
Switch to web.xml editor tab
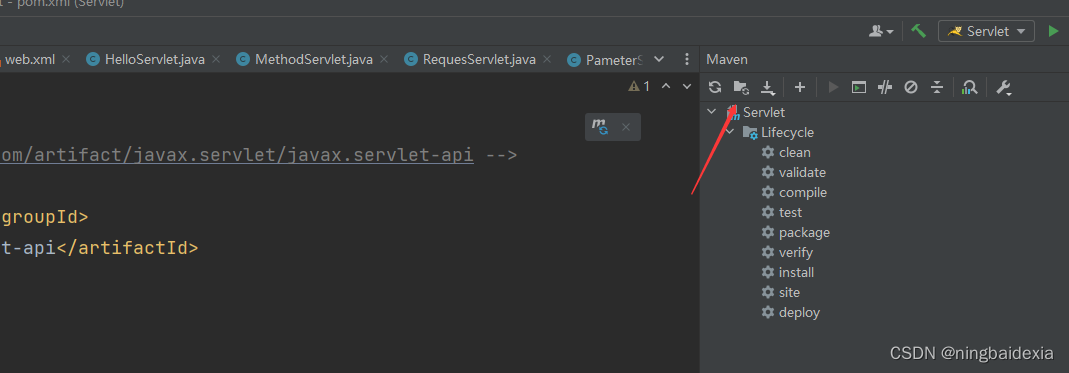tap(30, 59)
